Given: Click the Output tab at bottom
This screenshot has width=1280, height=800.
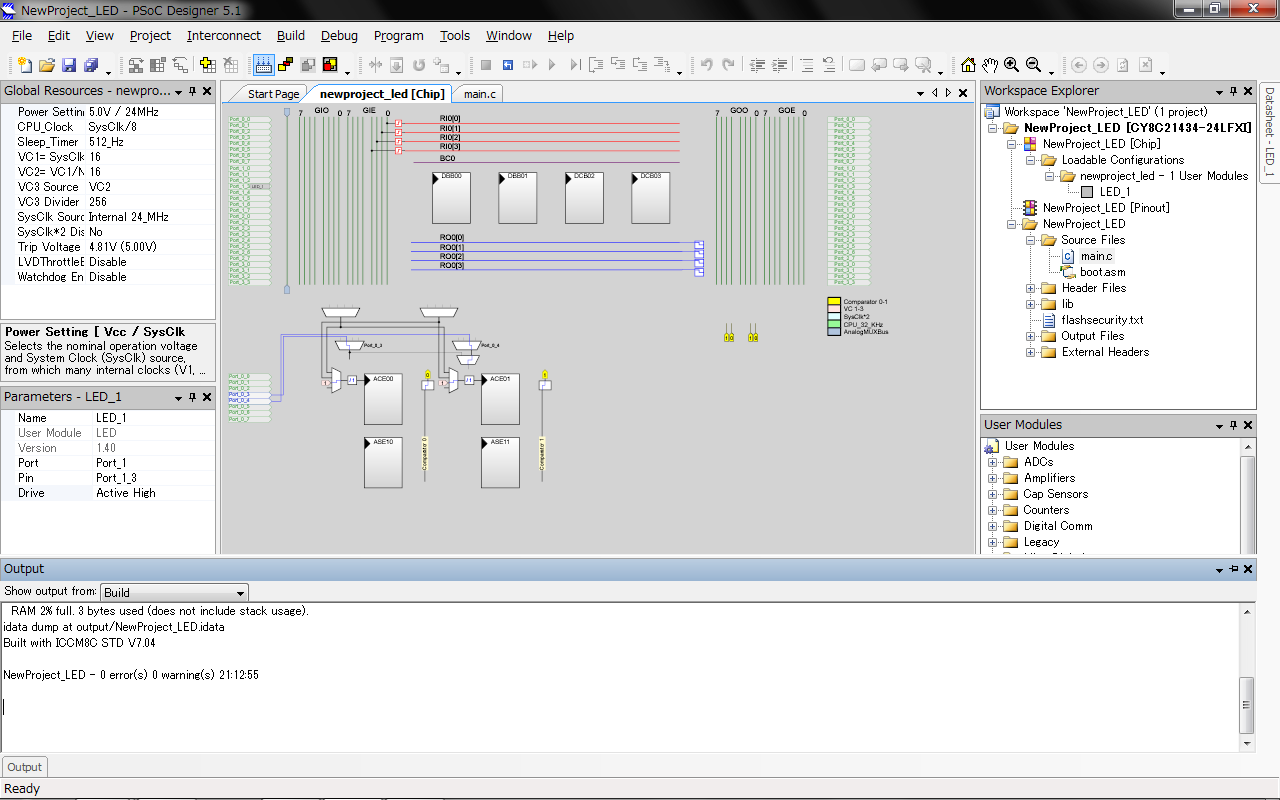Looking at the screenshot, I should [x=24, y=767].
